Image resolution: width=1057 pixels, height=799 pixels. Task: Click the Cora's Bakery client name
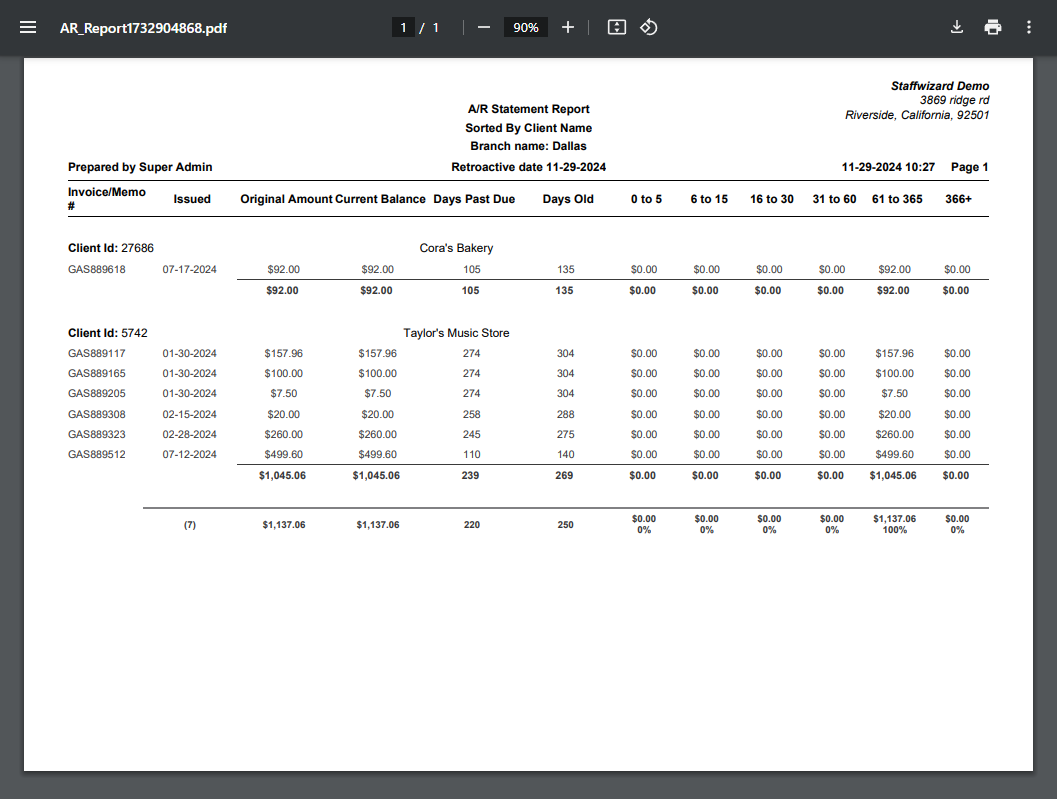coord(456,248)
